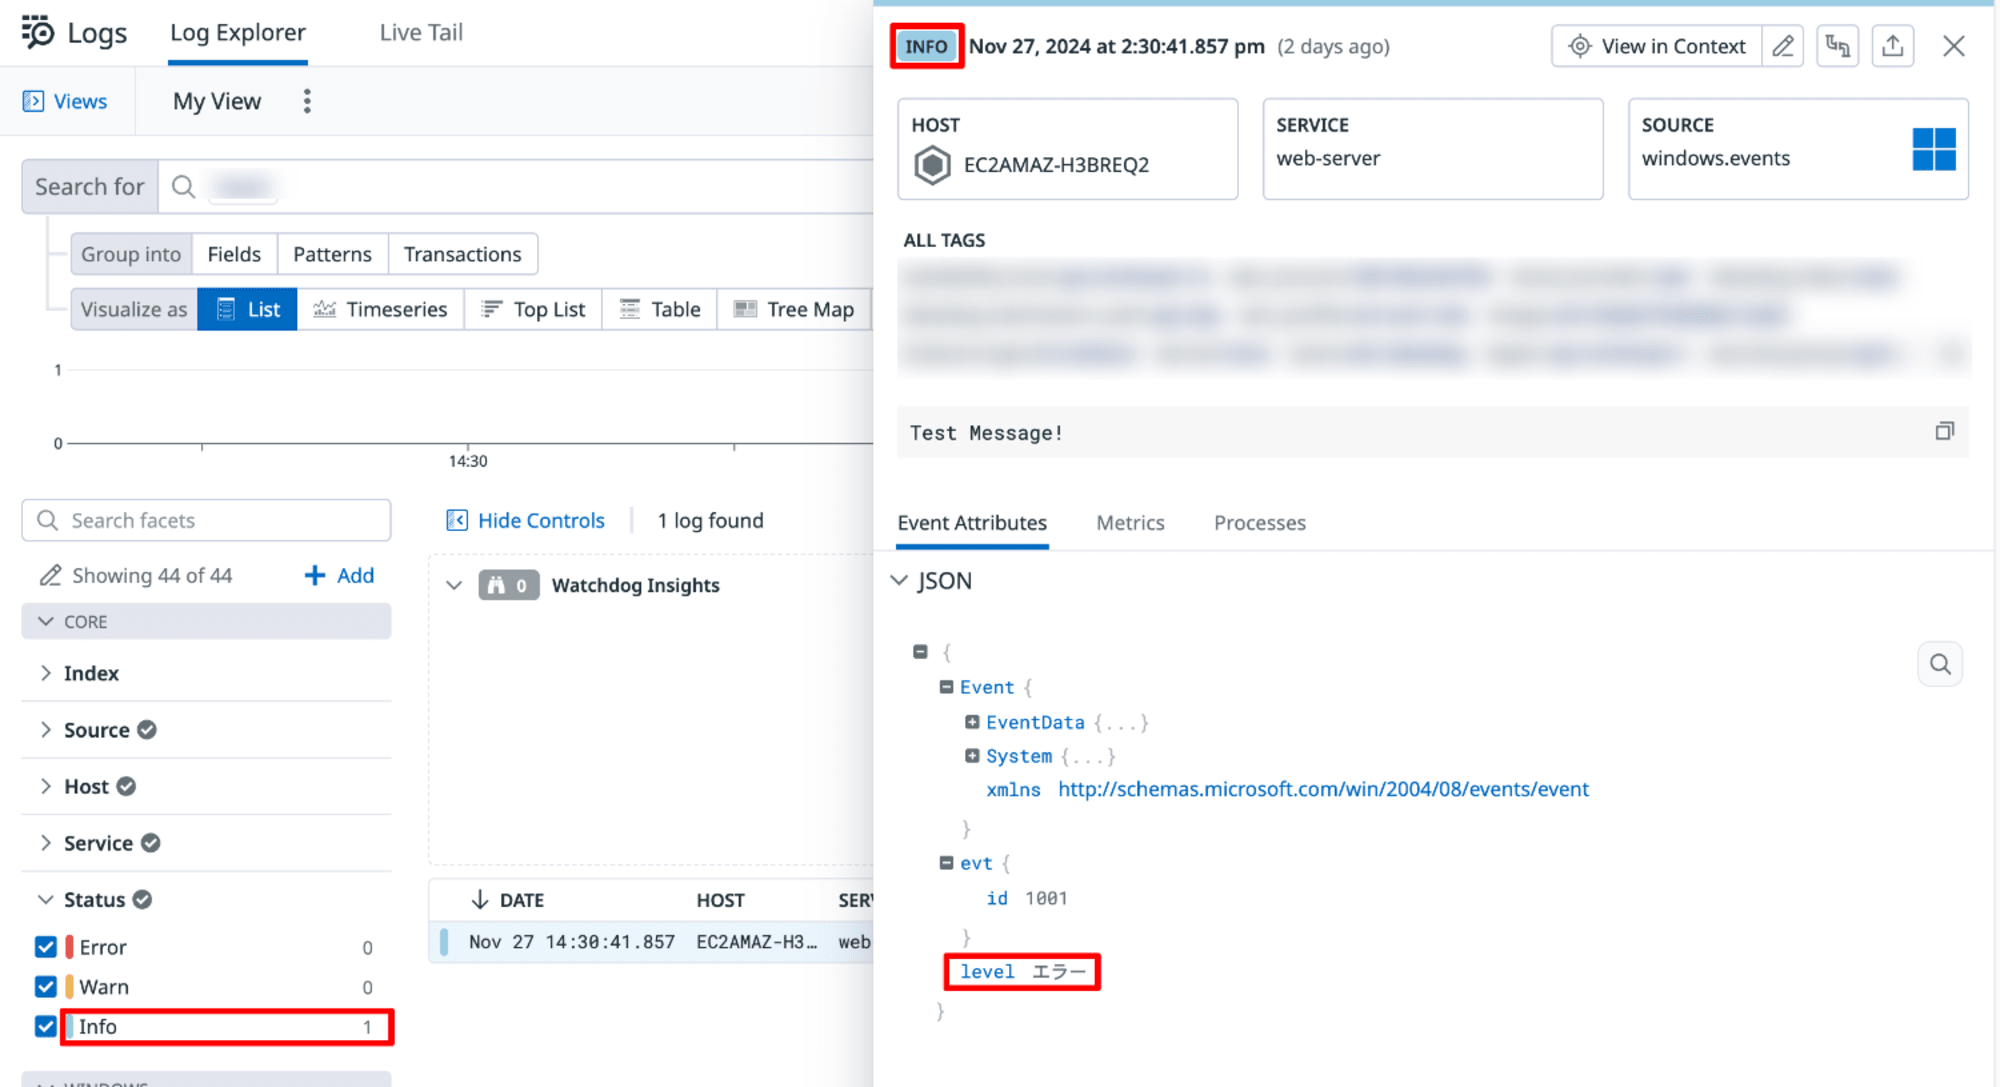The width and height of the screenshot is (2000, 1087).
Task: Click the pencil icon beside Showing 44 of 44
Action: coord(49,575)
